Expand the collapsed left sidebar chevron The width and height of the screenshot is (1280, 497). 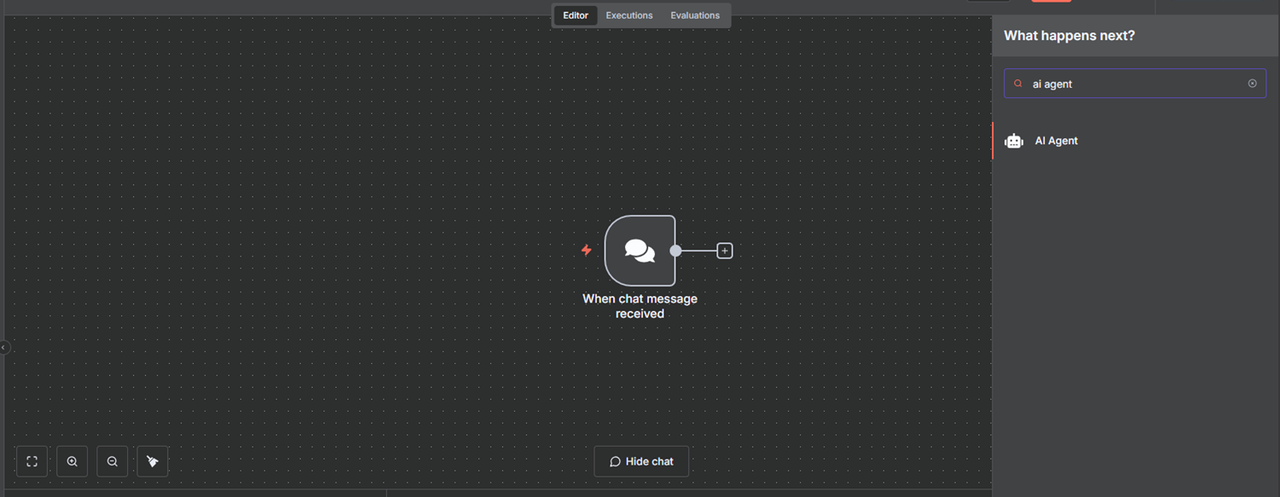(4, 347)
